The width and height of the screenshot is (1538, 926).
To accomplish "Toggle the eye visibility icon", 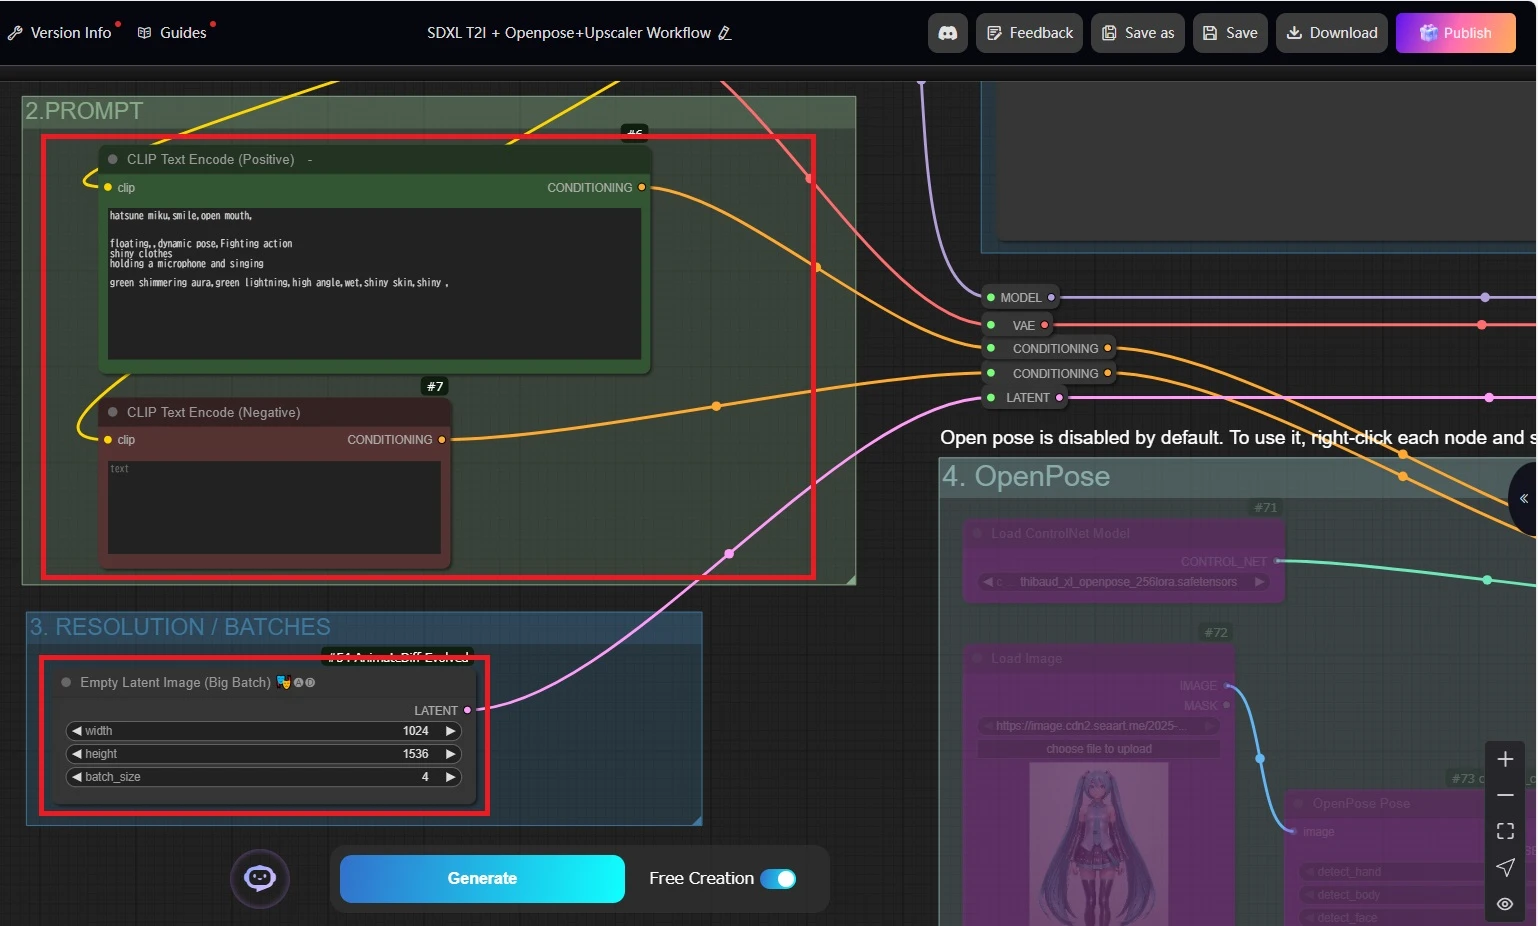I will [x=1505, y=903].
